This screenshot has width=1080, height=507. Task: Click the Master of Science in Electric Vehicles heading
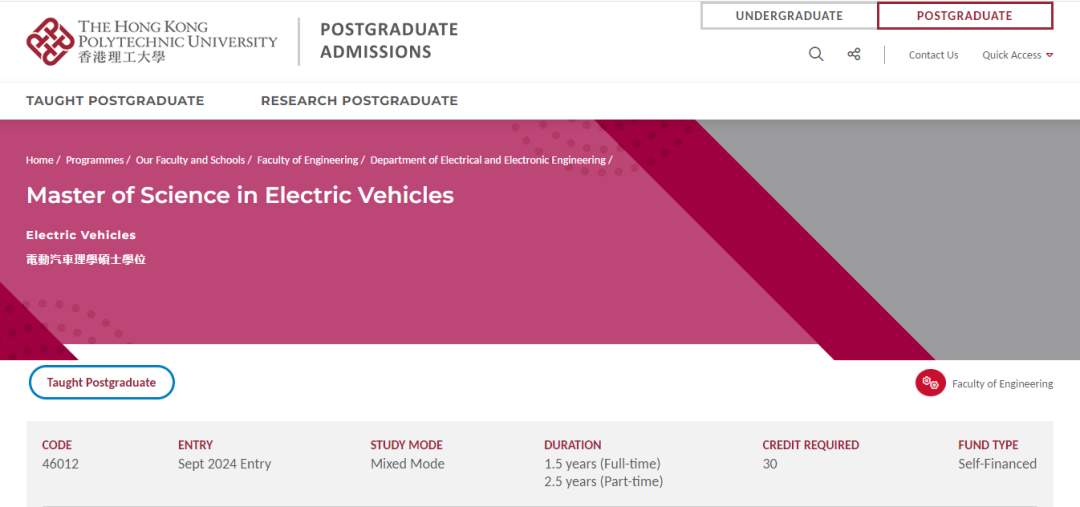click(x=240, y=196)
